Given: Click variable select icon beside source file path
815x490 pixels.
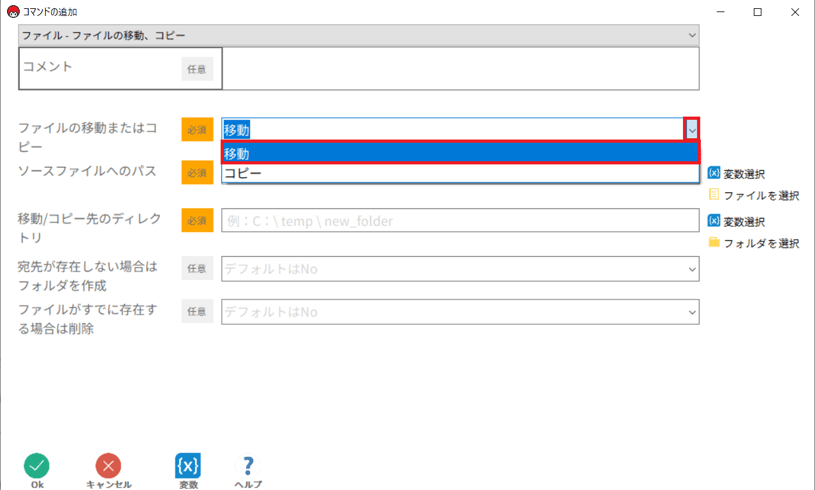Looking at the screenshot, I should point(714,173).
